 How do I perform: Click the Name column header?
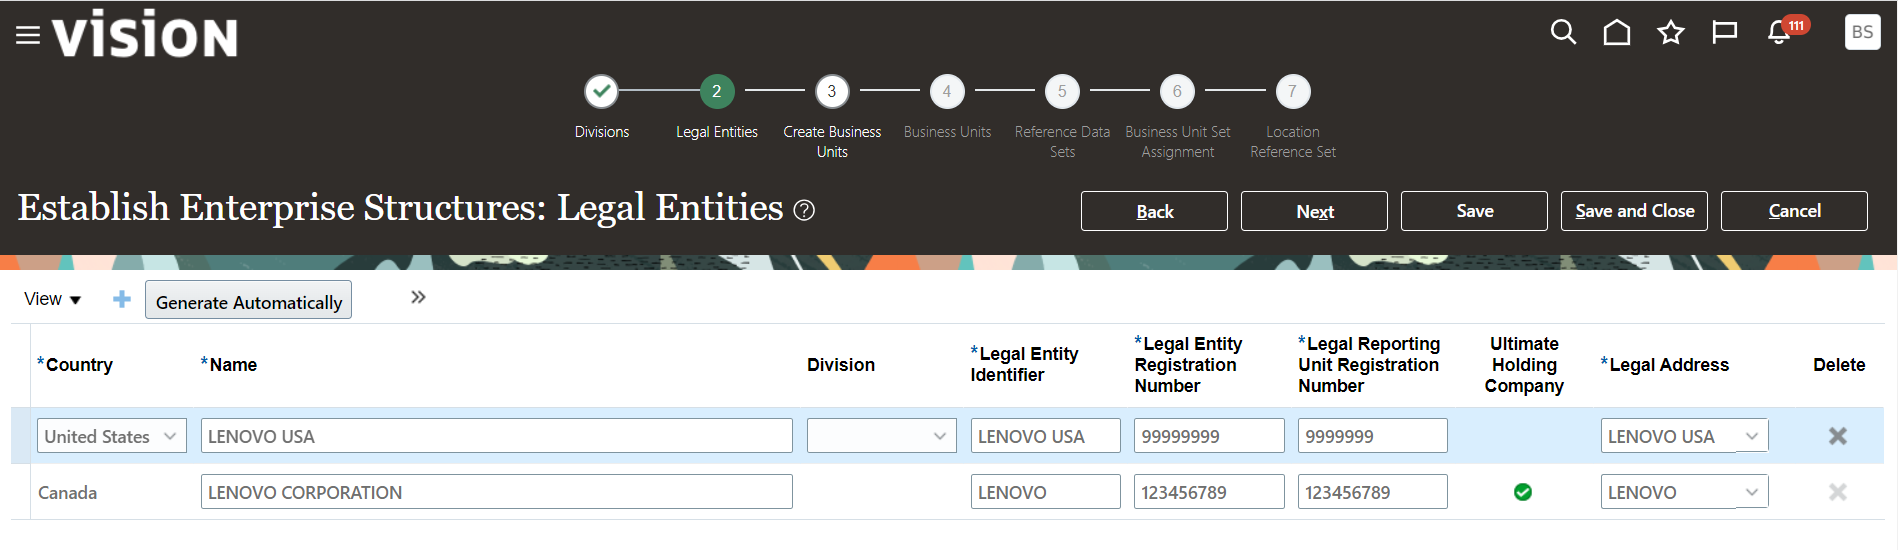click(x=229, y=365)
